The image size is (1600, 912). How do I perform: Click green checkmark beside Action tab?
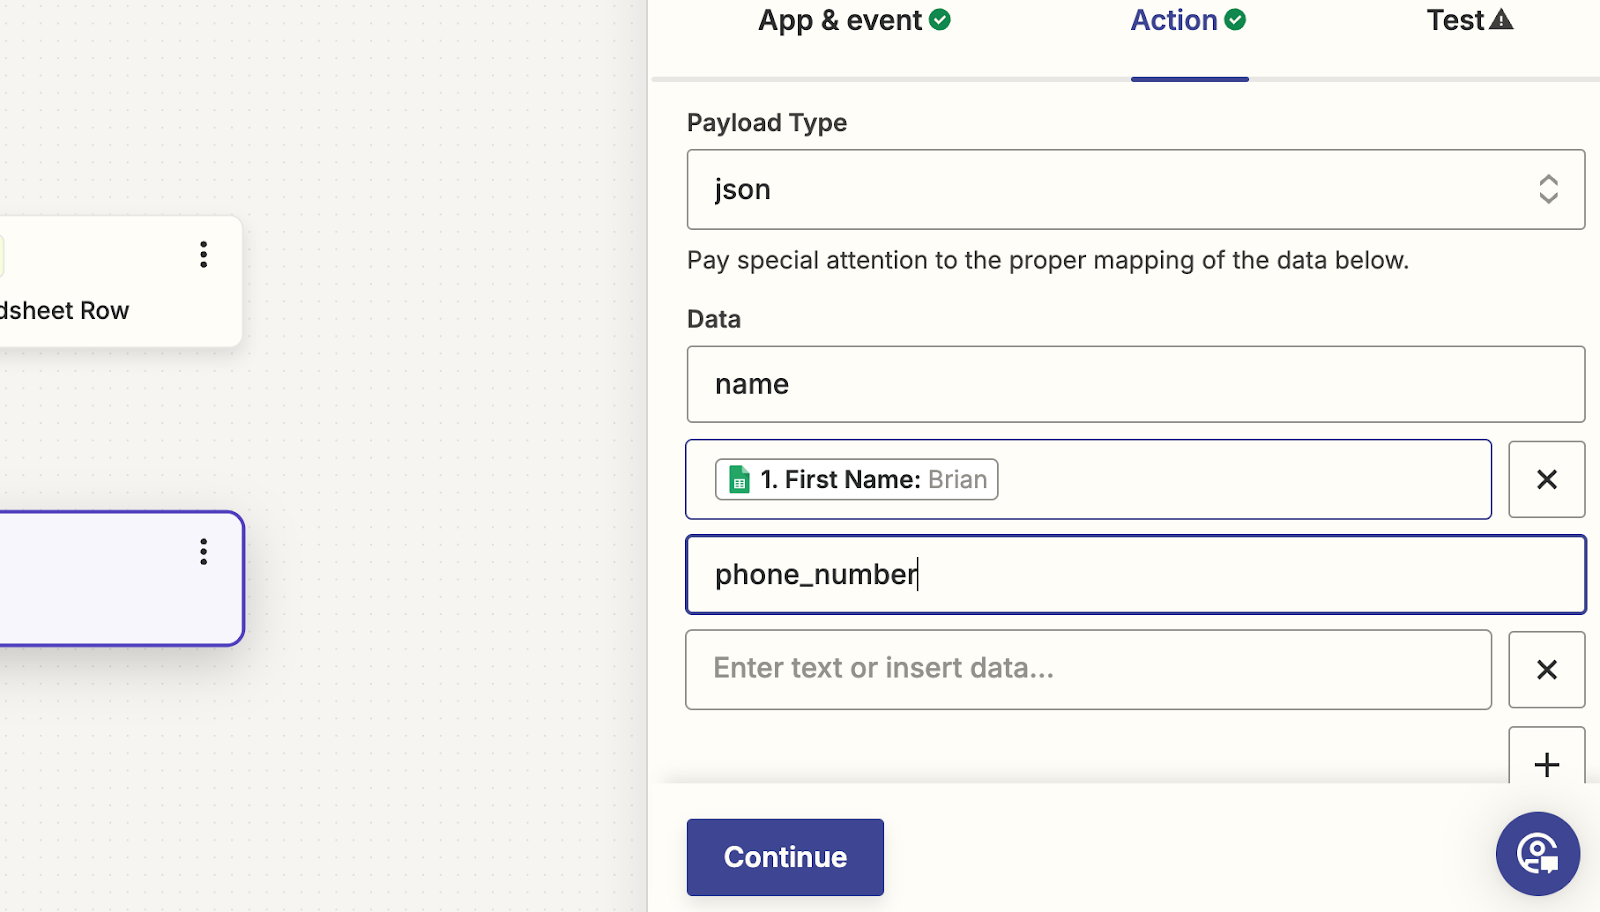(x=1235, y=20)
